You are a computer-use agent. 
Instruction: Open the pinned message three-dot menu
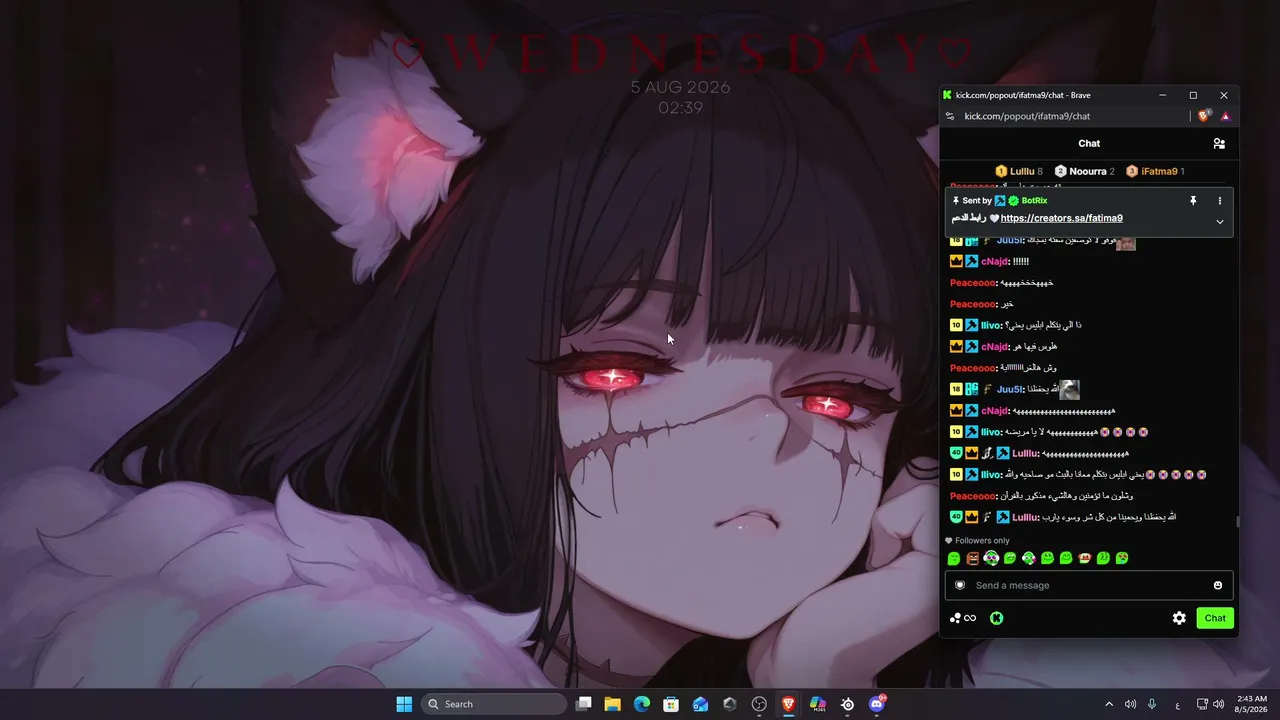[1220, 201]
